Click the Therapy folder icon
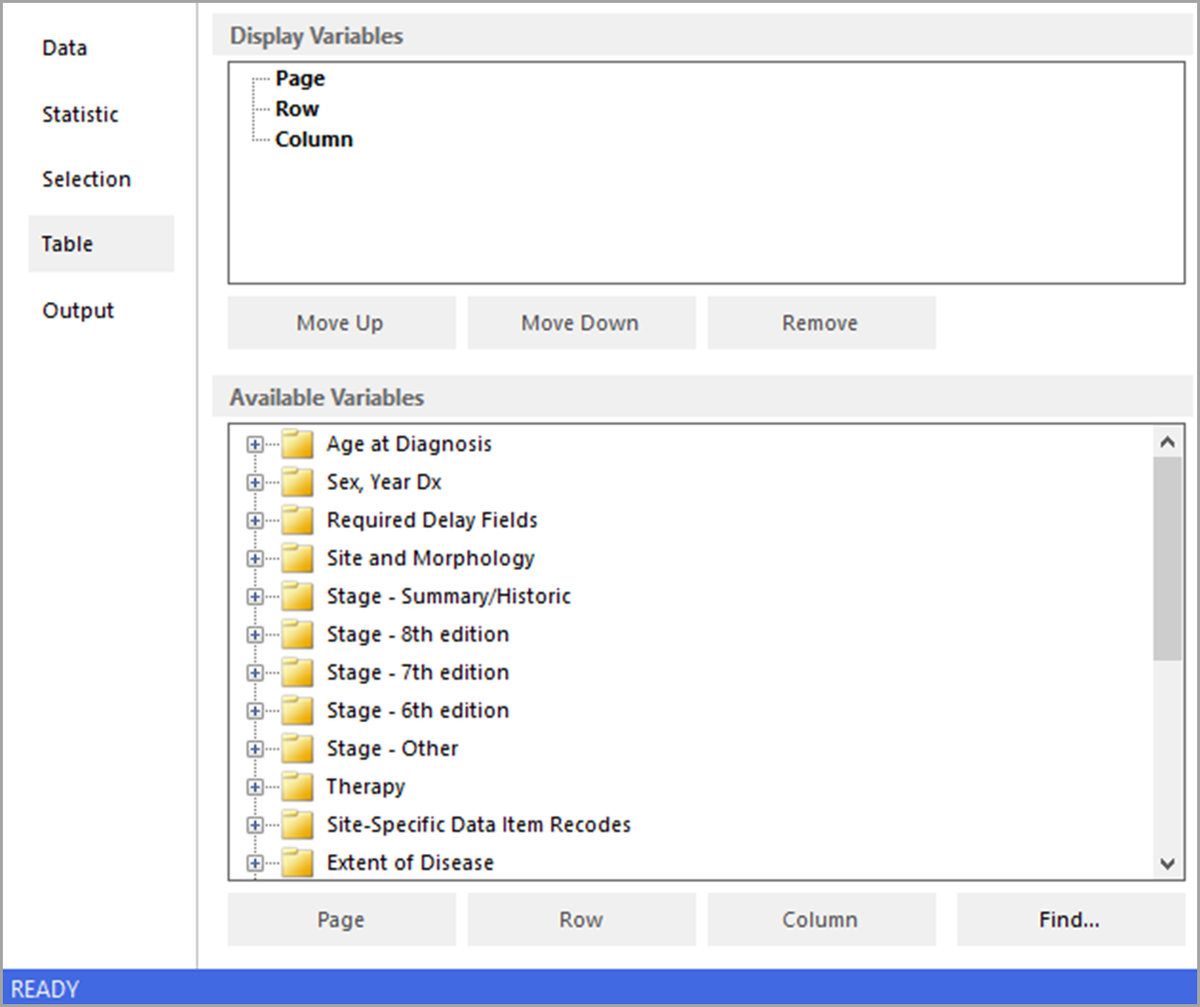 (297, 787)
